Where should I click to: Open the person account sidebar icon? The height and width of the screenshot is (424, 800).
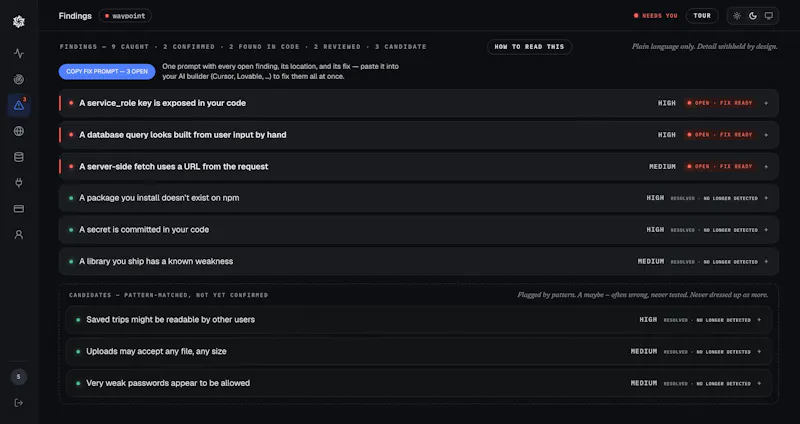(x=19, y=235)
